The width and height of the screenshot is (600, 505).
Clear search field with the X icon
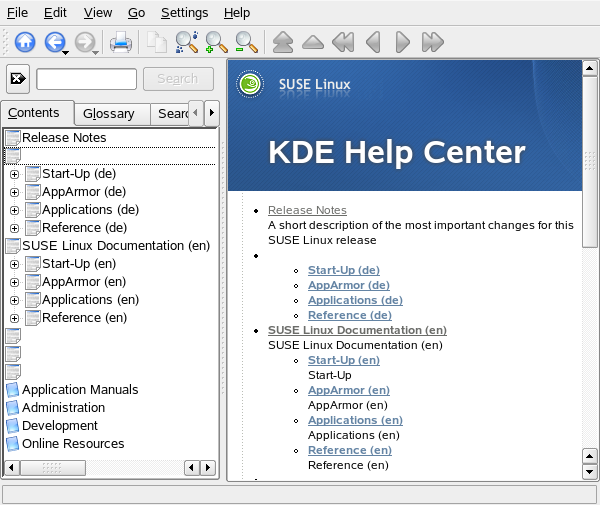[x=18, y=79]
